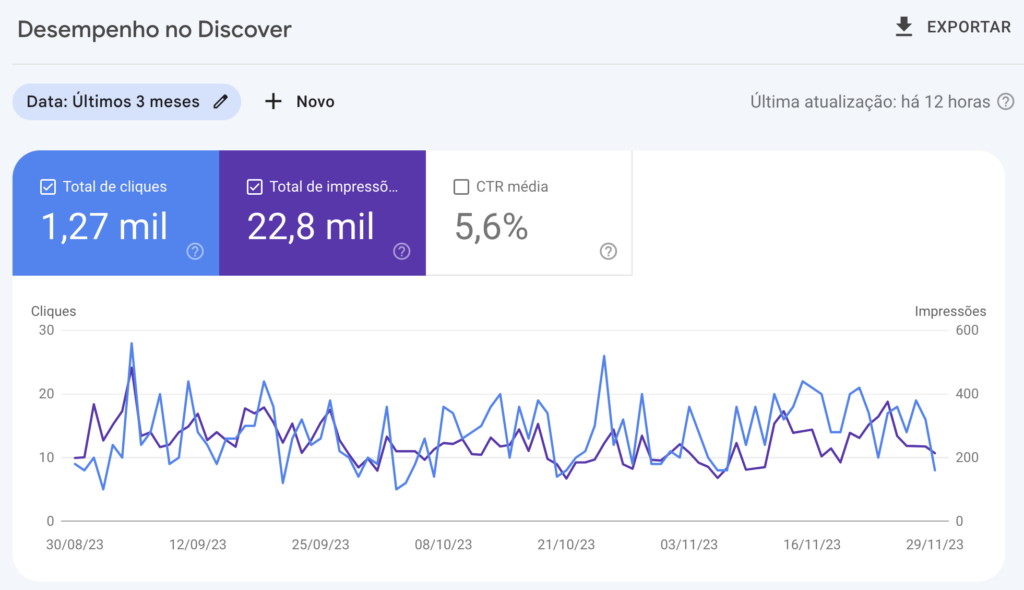1024x590 pixels.
Task: Click the 16/11/23 date on the chart axis
Action: (812, 544)
